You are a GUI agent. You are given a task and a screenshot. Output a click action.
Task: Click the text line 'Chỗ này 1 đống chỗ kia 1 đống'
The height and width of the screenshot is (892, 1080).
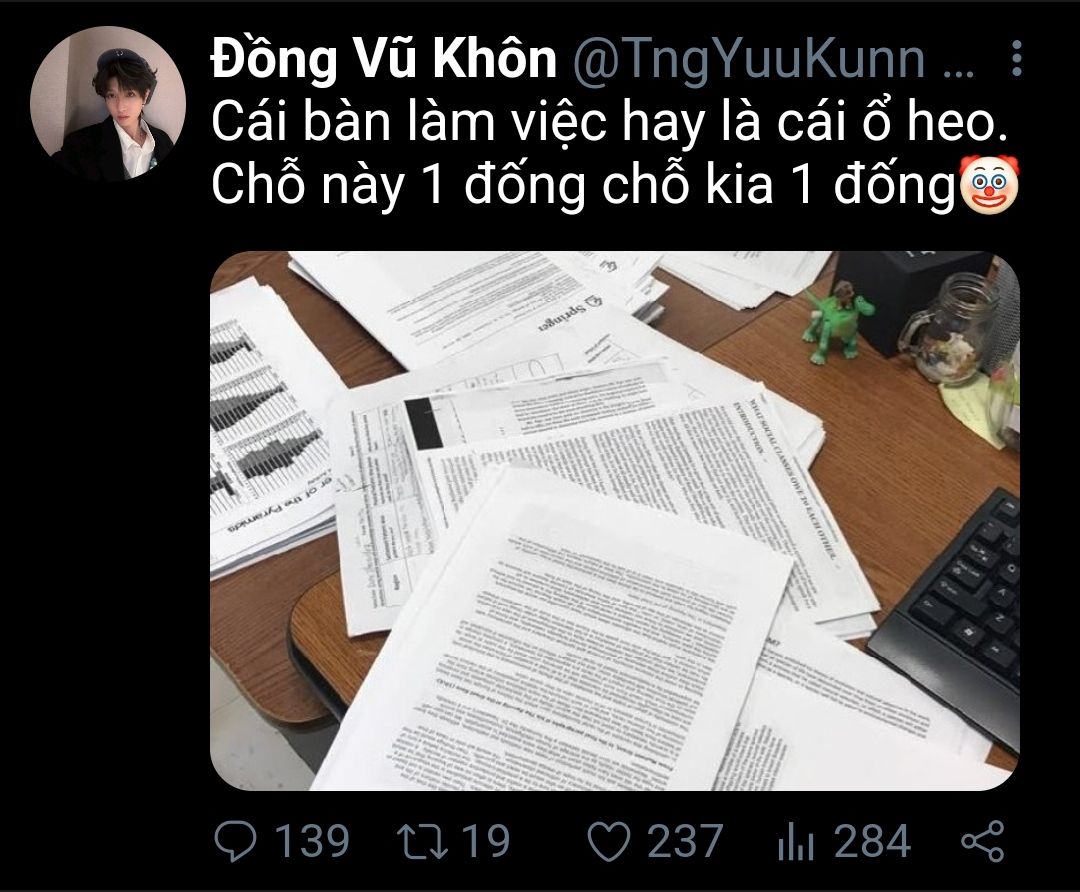pos(583,185)
